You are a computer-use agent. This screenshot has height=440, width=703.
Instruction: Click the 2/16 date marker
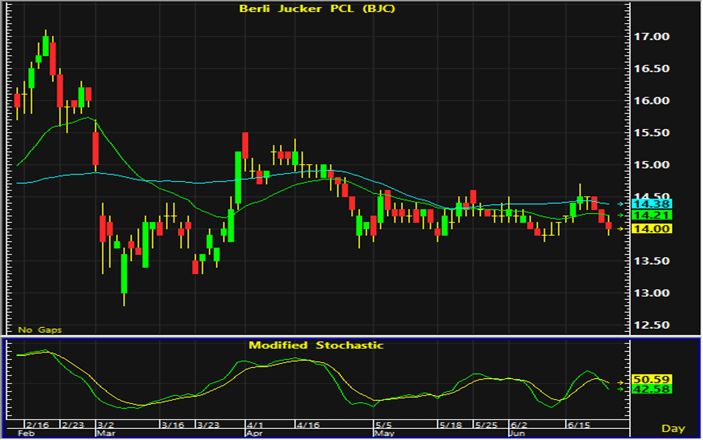click(37, 425)
